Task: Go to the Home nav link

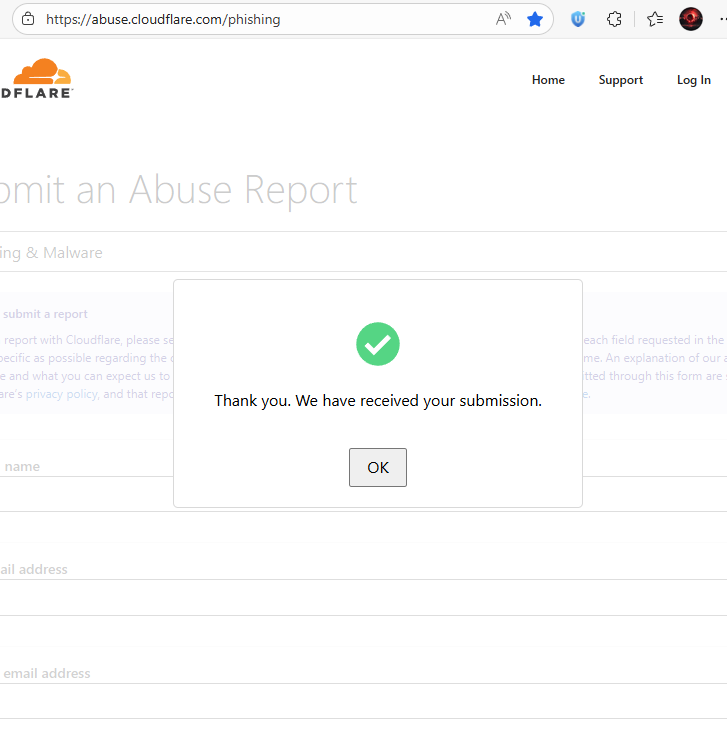Action: pos(548,80)
